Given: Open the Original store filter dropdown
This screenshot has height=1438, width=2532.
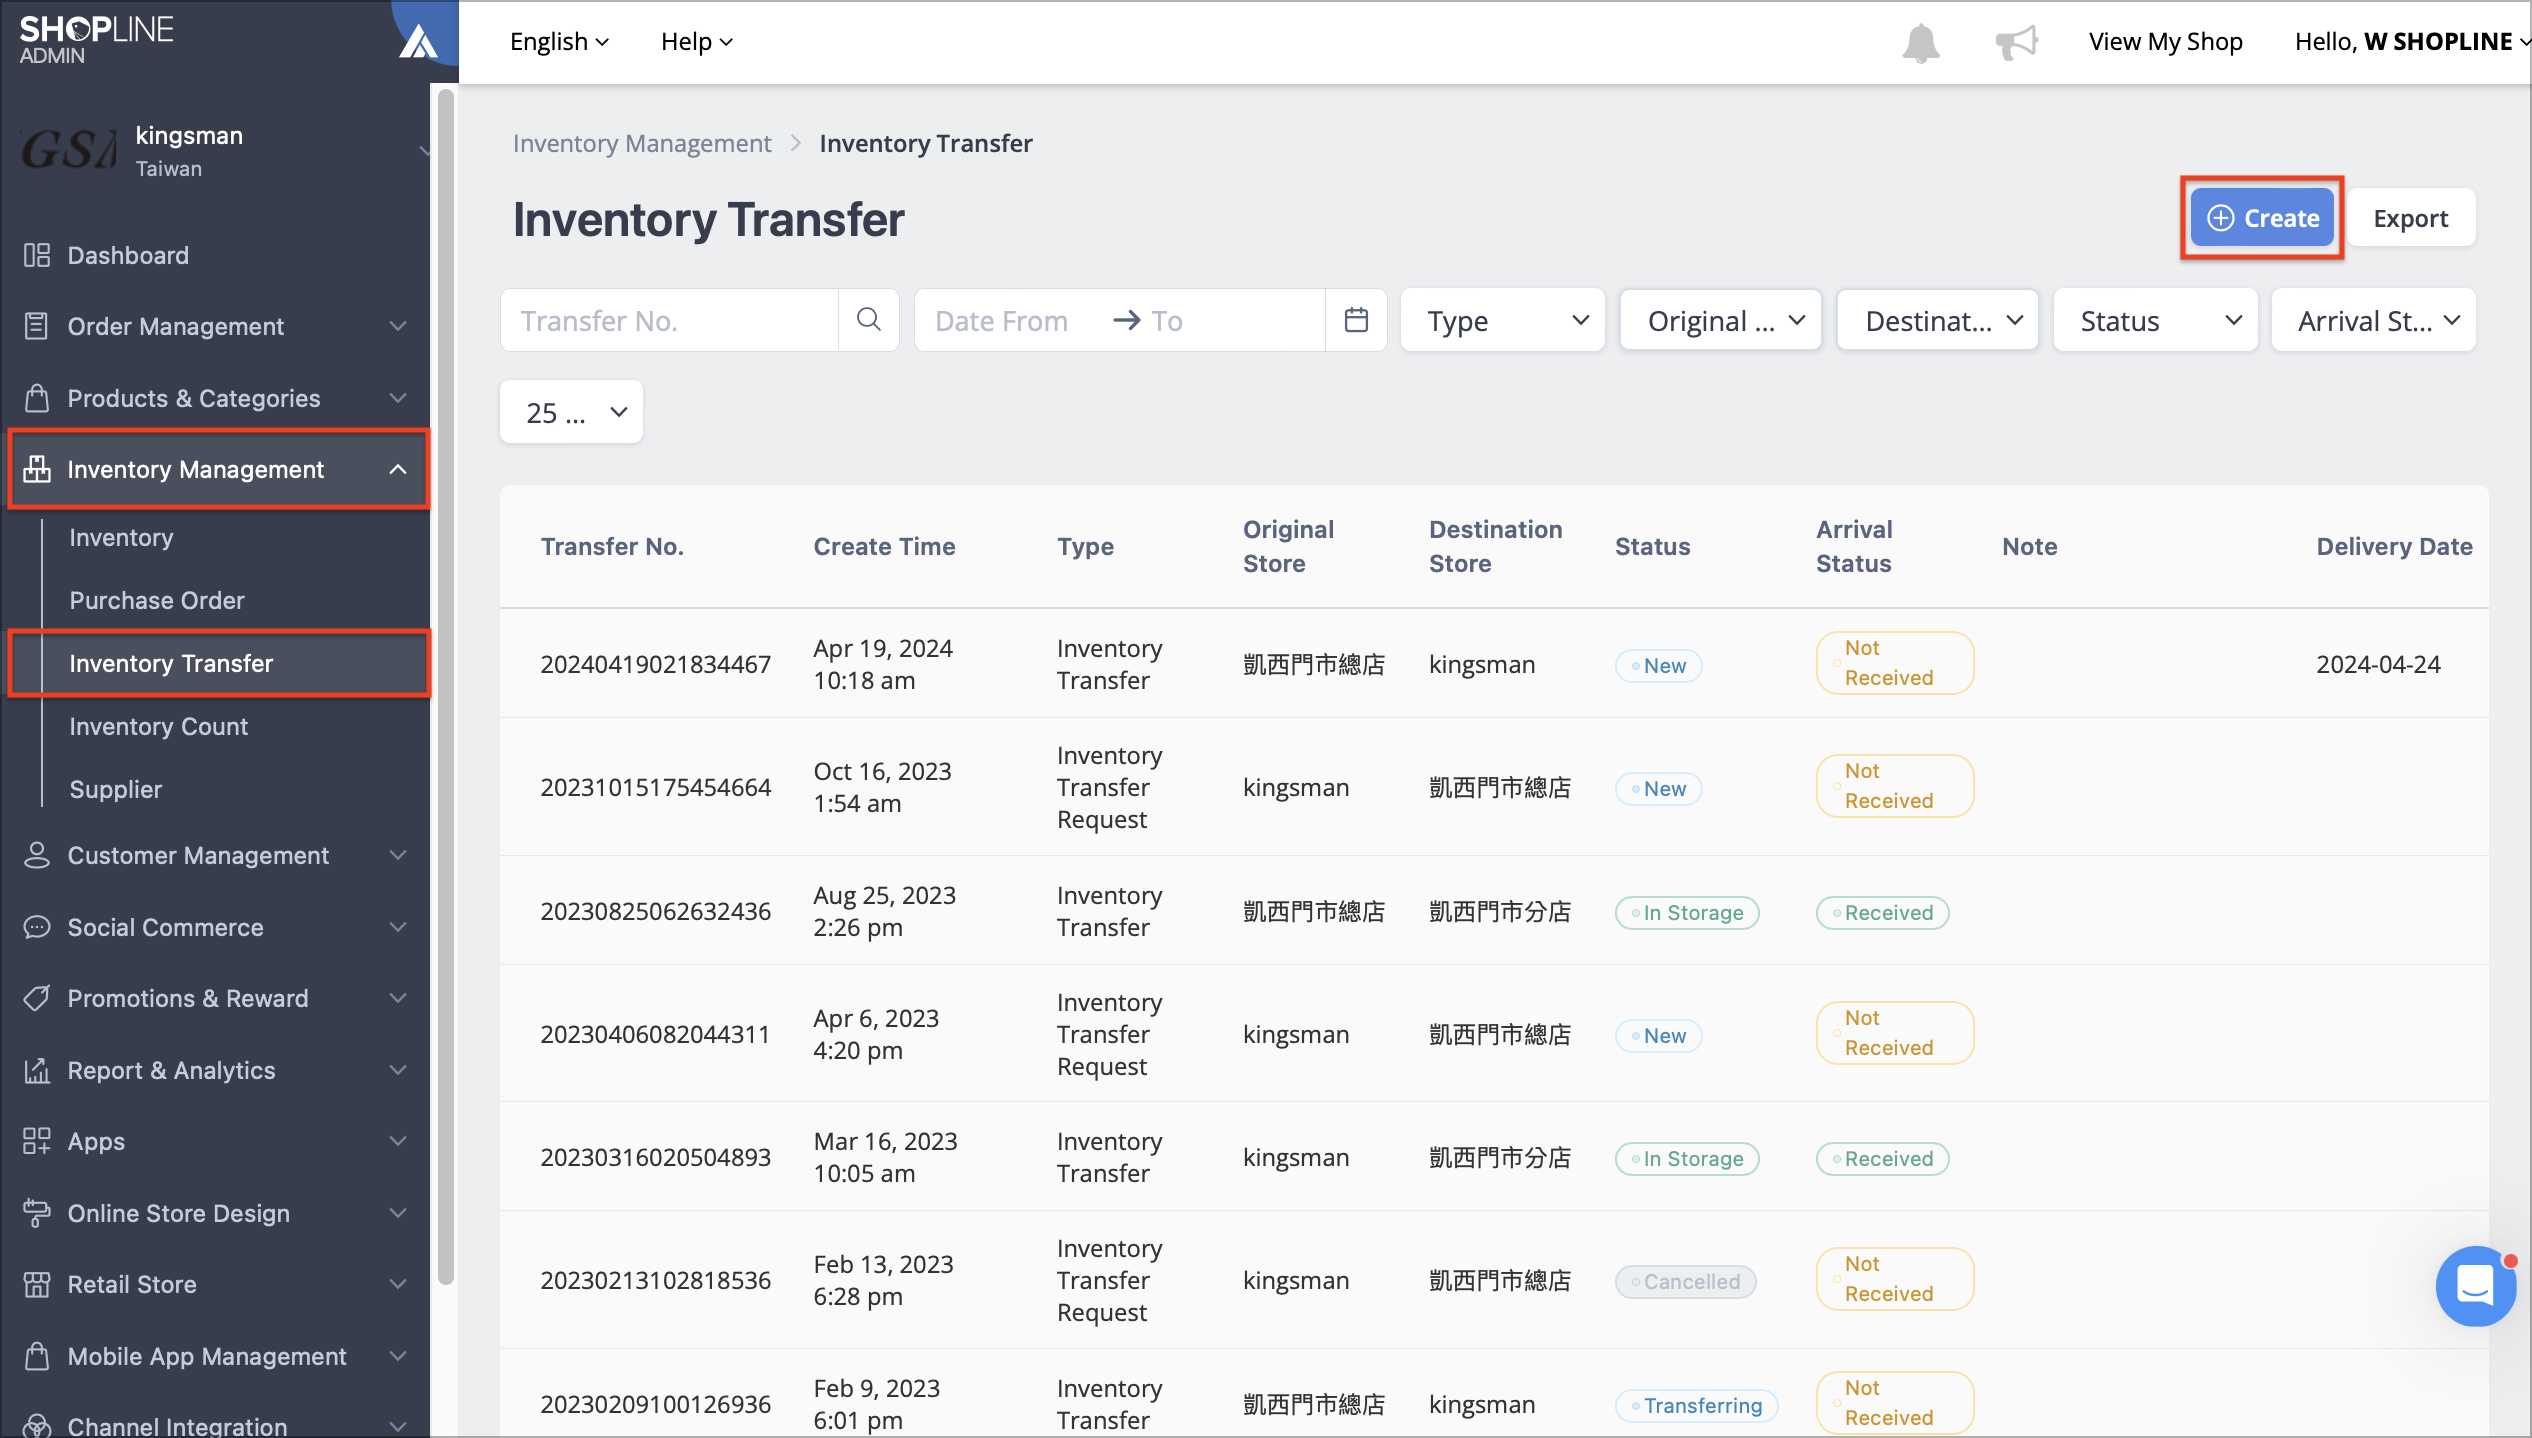Looking at the screenshot, I should coord(1721,320).
